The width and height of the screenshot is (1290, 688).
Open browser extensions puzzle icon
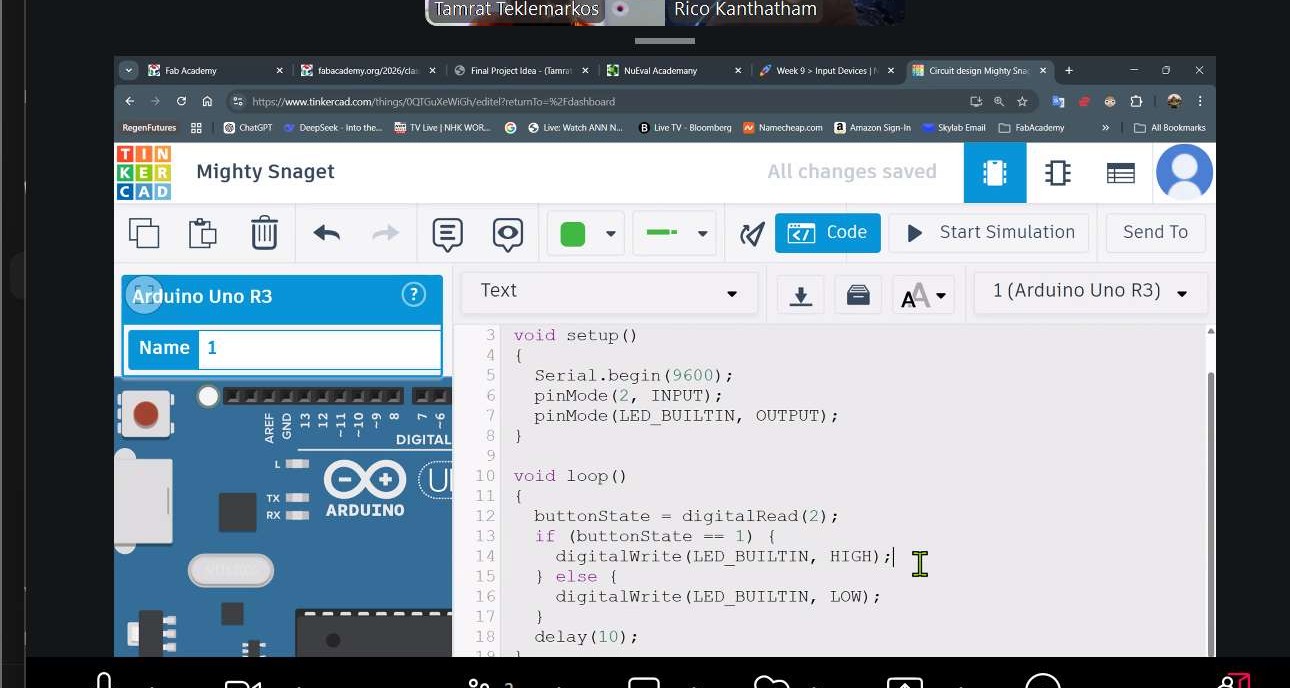coord(1136,101)
